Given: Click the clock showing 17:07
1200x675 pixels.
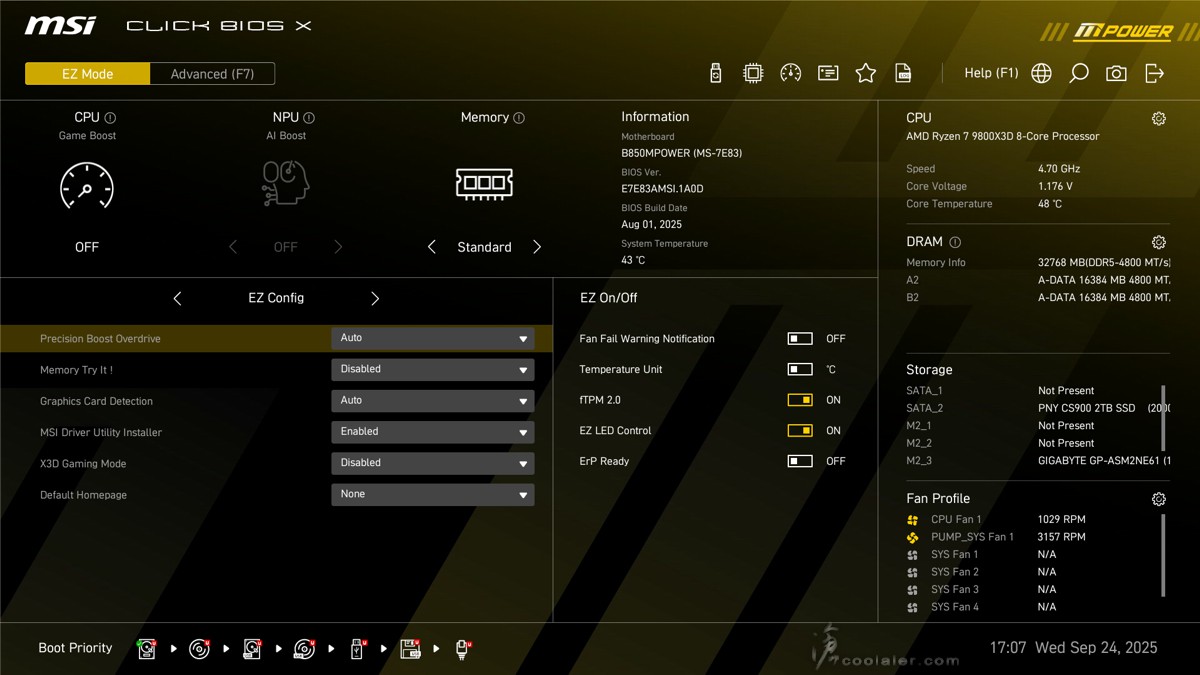Looking at the screenshot, I should tap(1008, 648).
